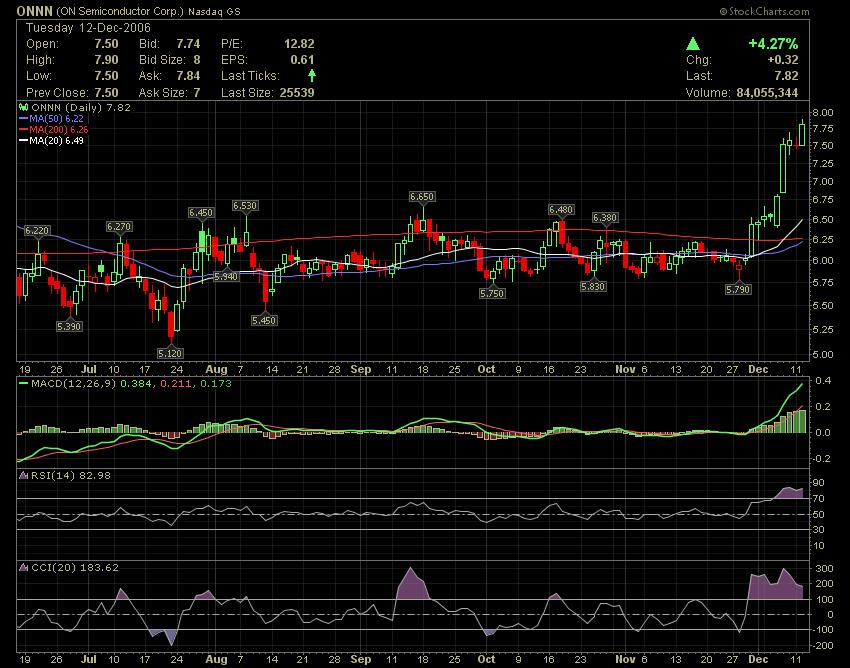Click the candlestick icon beside ONNN (Daily)
The height and width of the screenshot is (668, 850).
23,107
